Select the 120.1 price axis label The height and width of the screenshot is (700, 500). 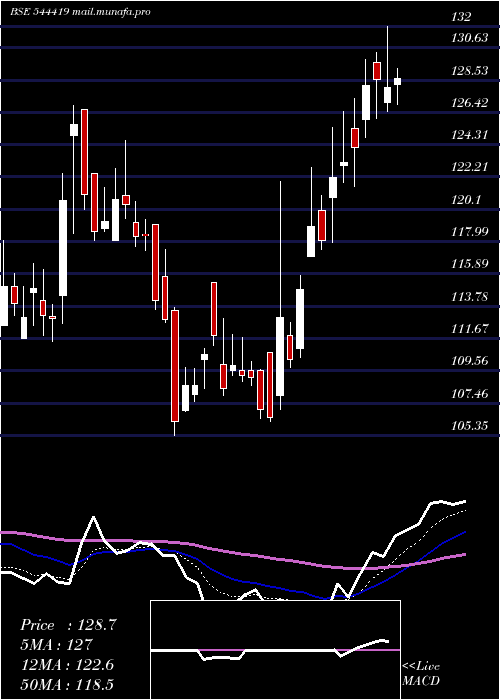coord(466,200)
